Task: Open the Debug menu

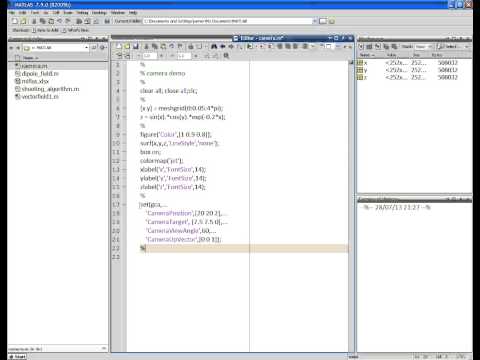Action: 82,13
